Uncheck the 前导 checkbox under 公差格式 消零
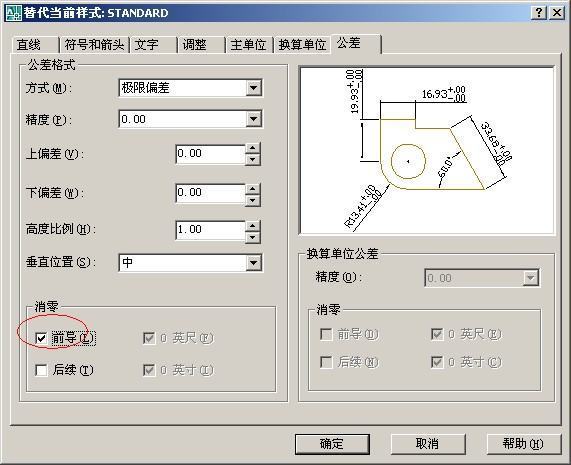The height and width of the screenshot is (465, 571). click(41, 338)
